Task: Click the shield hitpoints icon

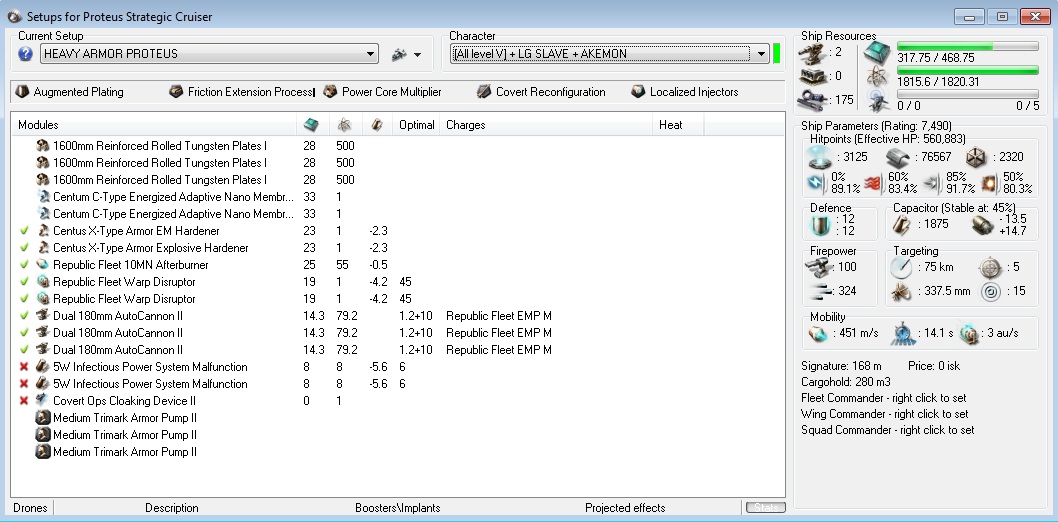Action: click(819, 156)
